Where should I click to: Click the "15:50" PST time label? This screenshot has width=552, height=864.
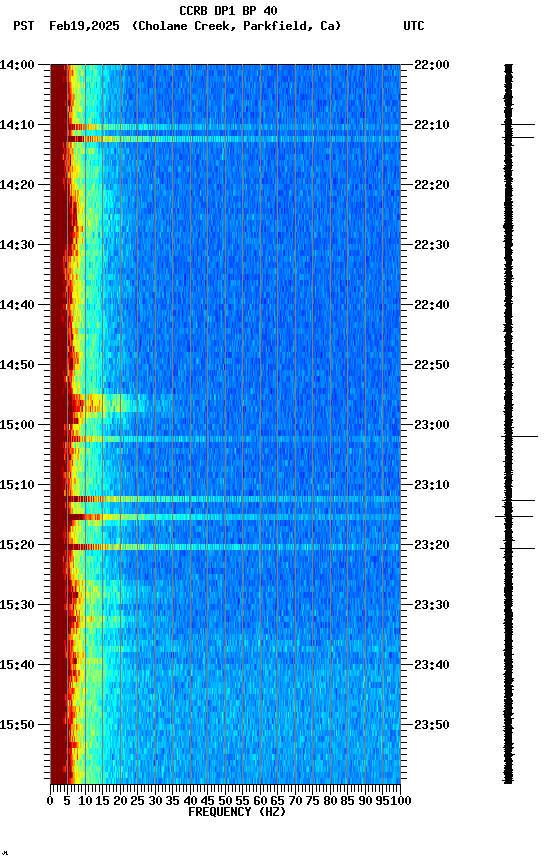17,726
